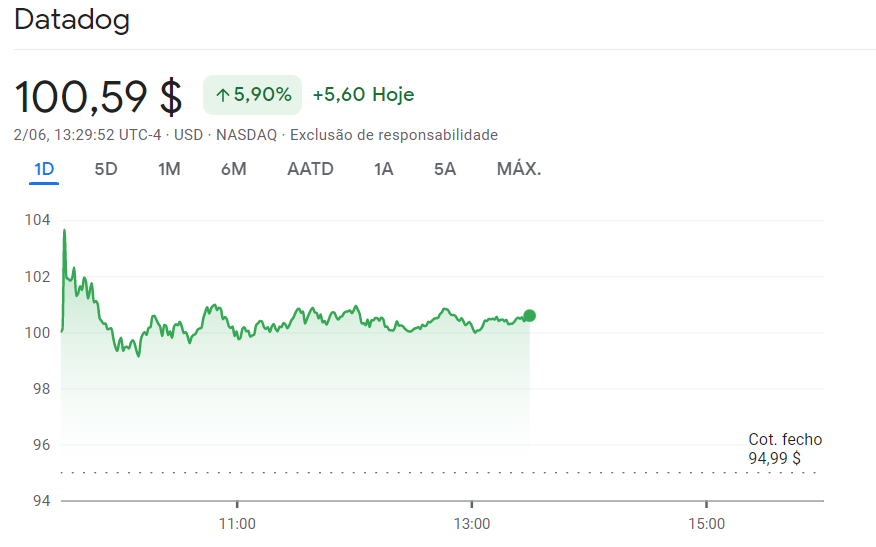Click the green current price dot on chart
This screenshot has width=876, height=547.
click(530, 316)
